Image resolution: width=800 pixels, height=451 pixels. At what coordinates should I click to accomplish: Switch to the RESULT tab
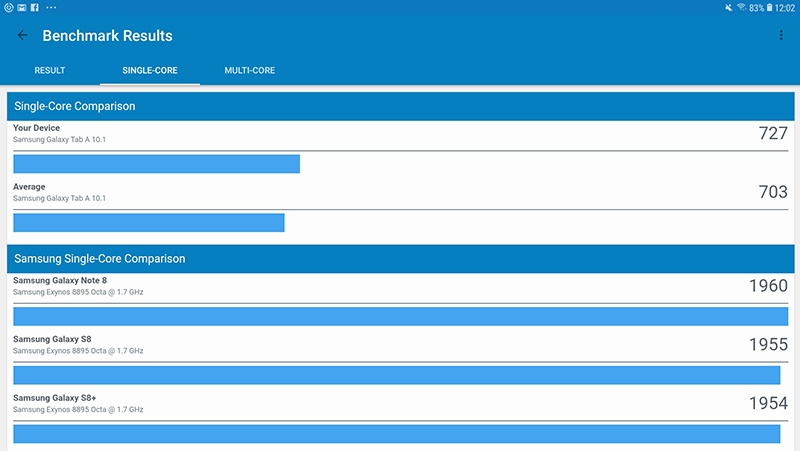click(x=49, y=70)
